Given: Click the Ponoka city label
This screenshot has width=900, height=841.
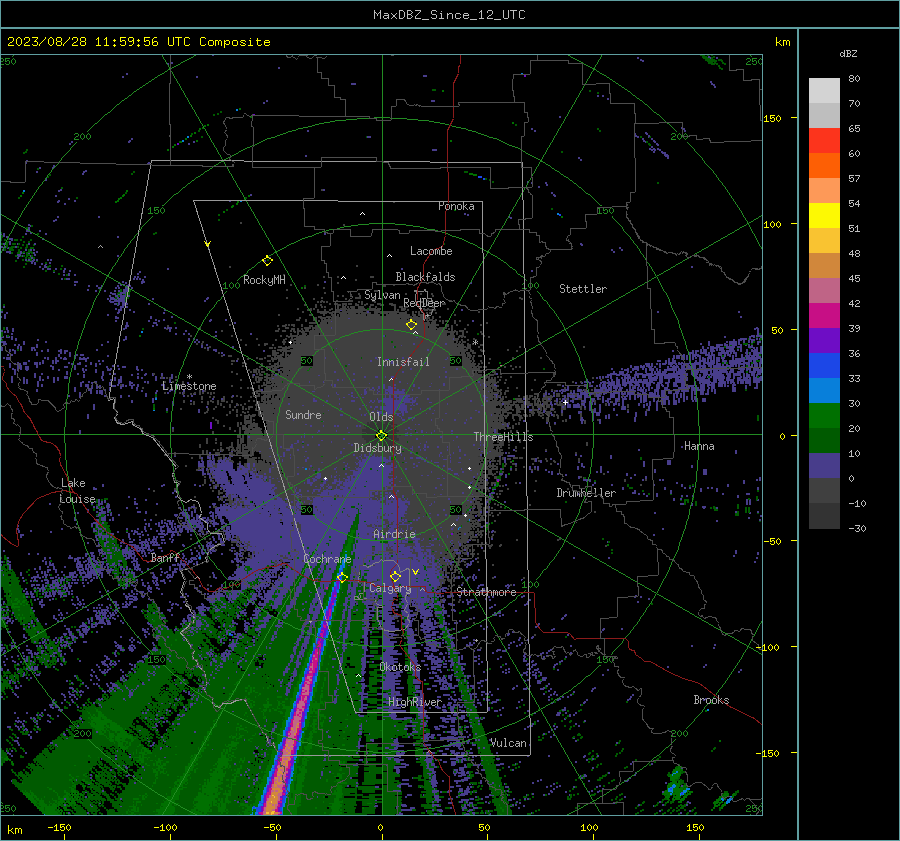Looking at the screenshot, I should coord(456,206).
